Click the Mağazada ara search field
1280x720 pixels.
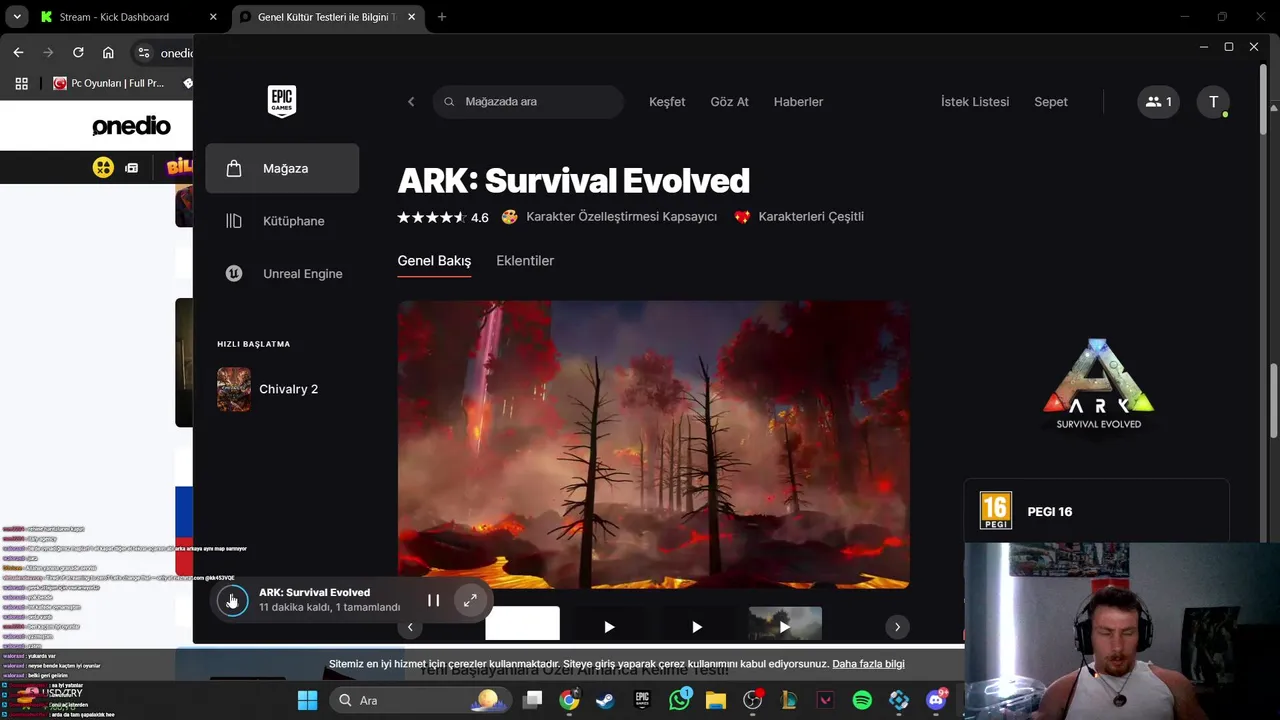point(528,102)
